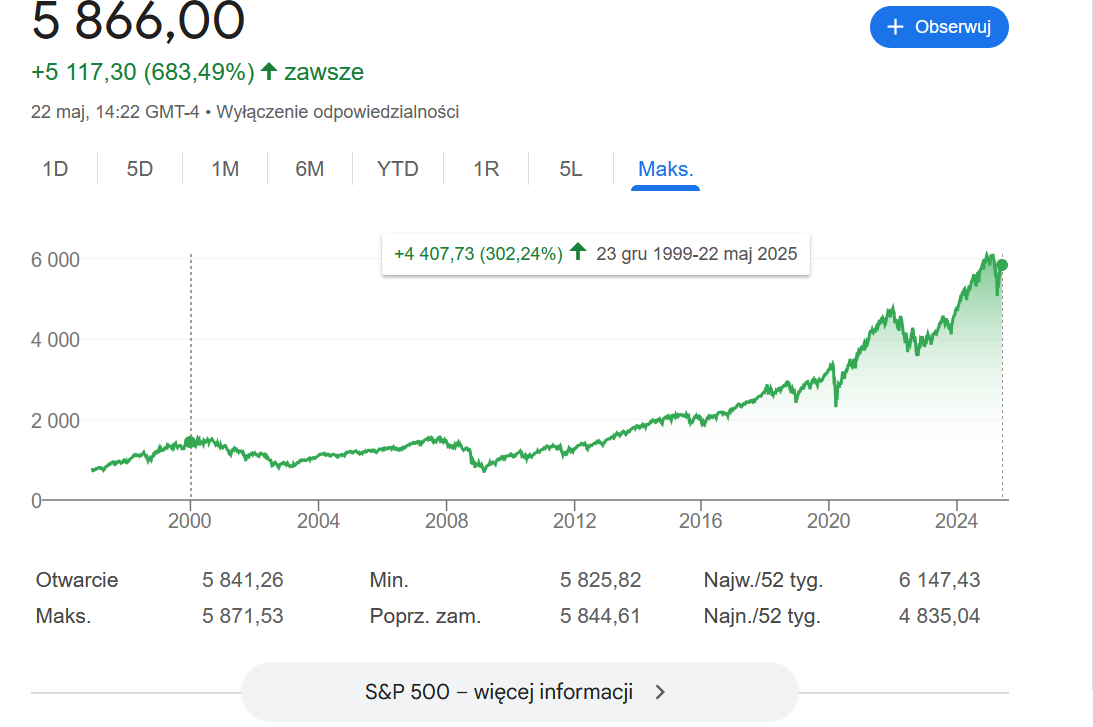Click the green arrow inside the chart tooltip
The image size is (1093, 727).
578,253
